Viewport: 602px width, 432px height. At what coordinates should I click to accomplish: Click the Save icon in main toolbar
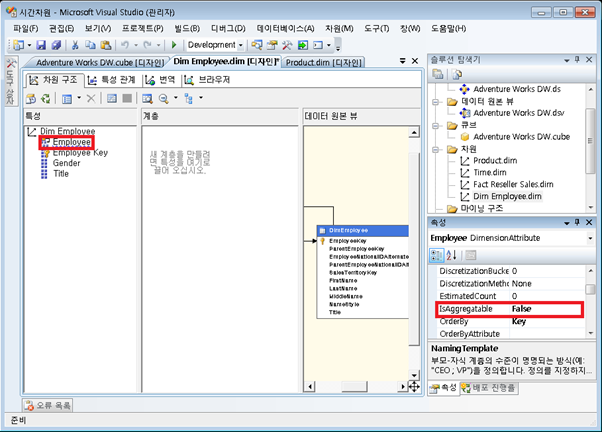point(41,45)
